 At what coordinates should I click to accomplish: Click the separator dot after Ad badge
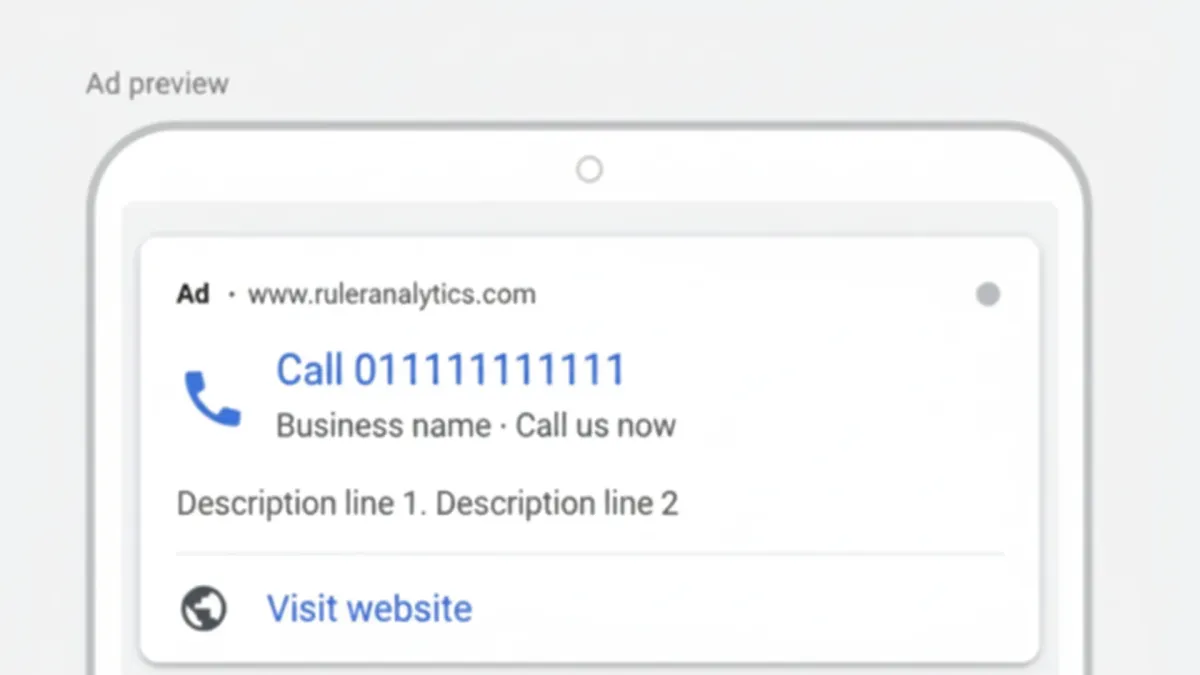[231, 295]
